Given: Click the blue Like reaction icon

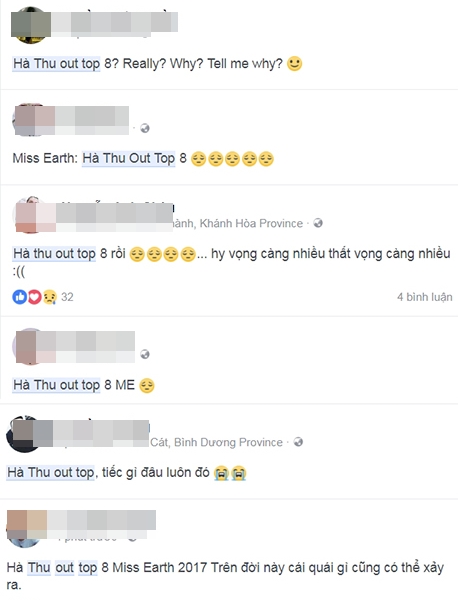Looking at the screenshot, I should pos(19,297).
